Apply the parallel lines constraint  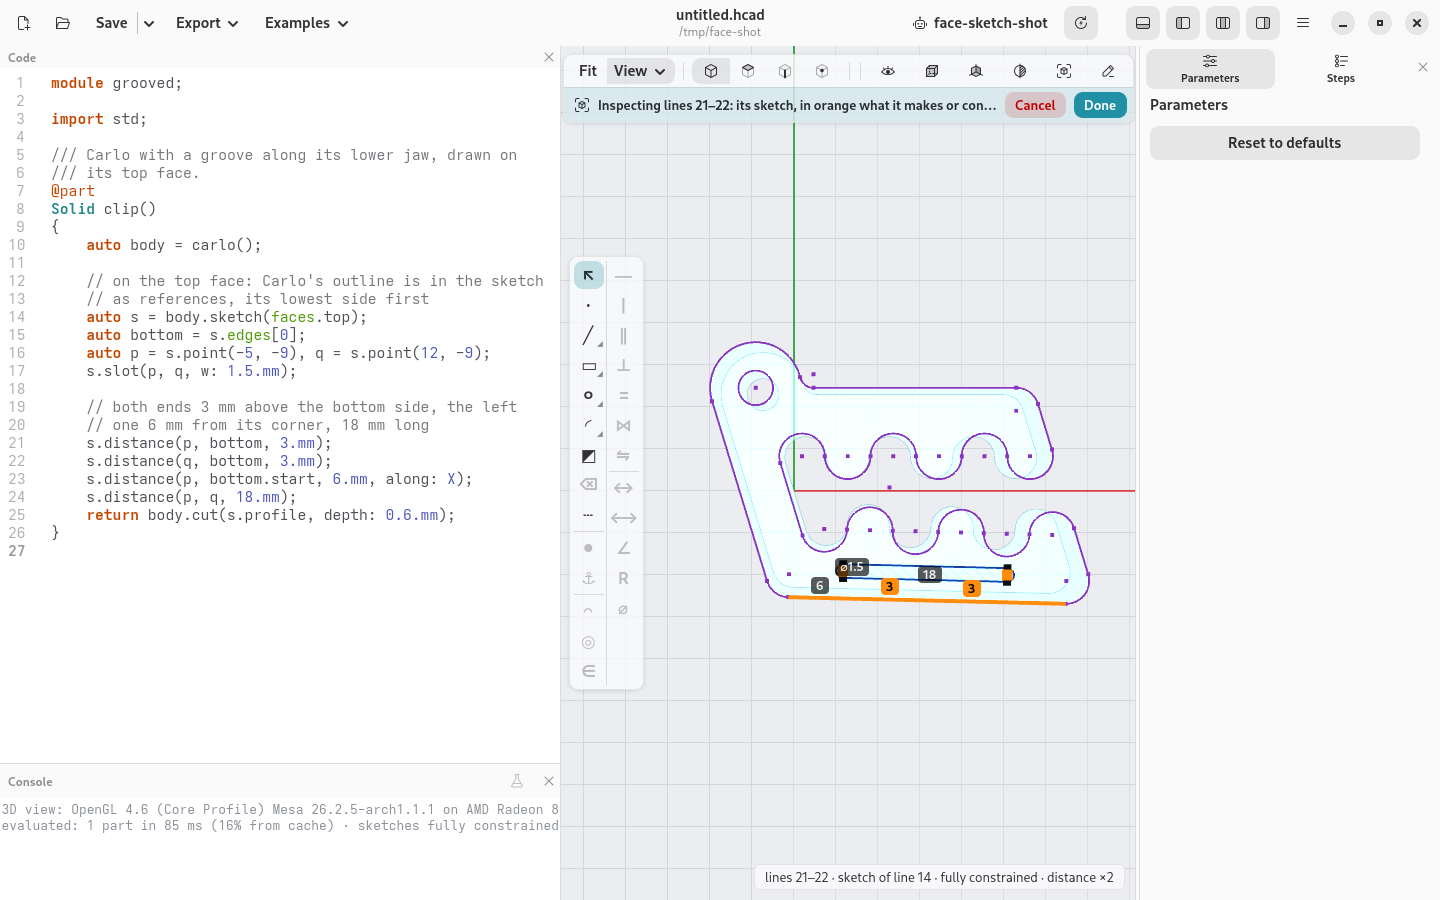click(623, 335)
